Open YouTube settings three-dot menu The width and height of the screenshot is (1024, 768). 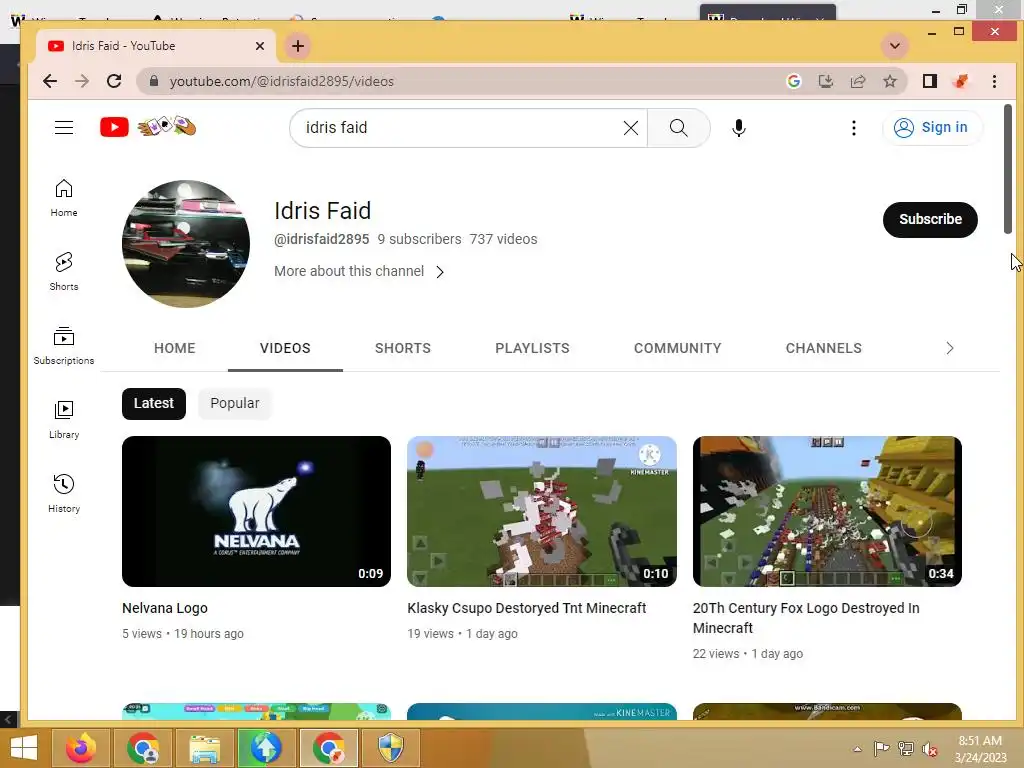tap(854, 128)
